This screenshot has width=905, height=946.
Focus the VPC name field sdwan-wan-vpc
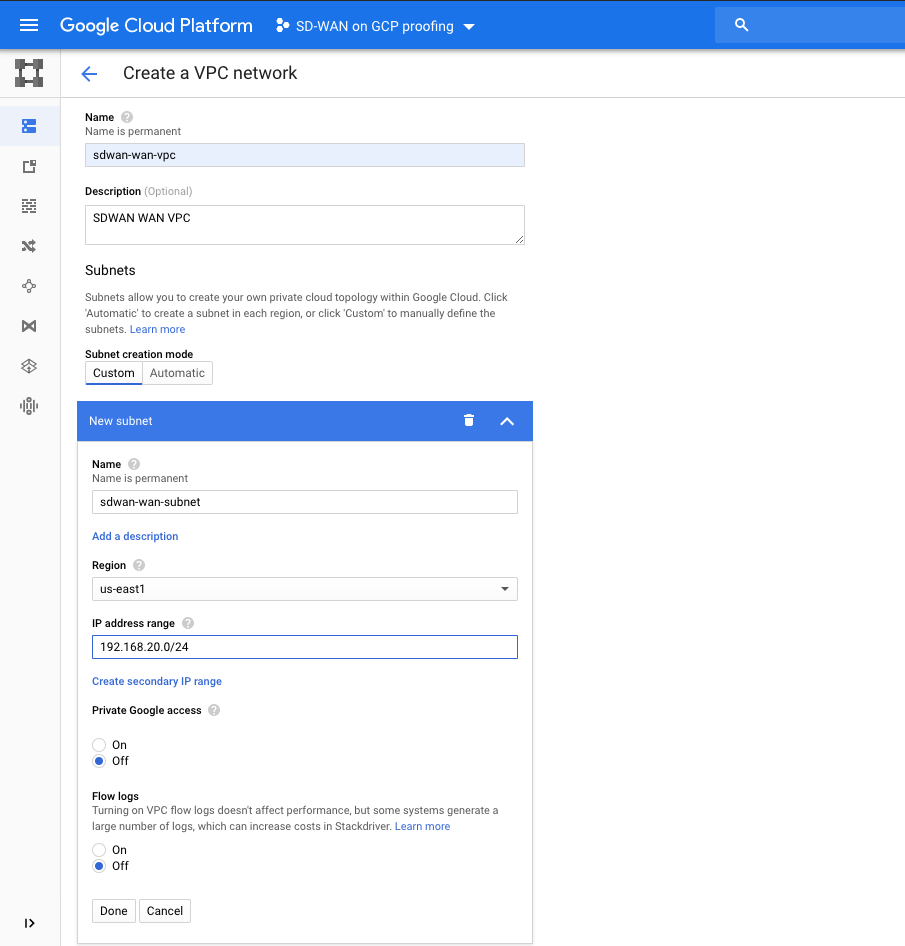[305, 155]
